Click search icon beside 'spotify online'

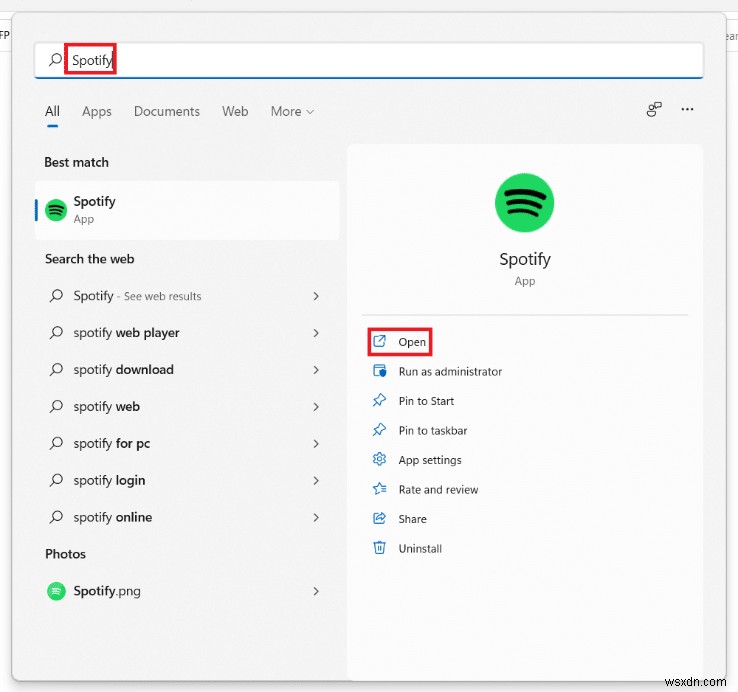tap(56, 517)
